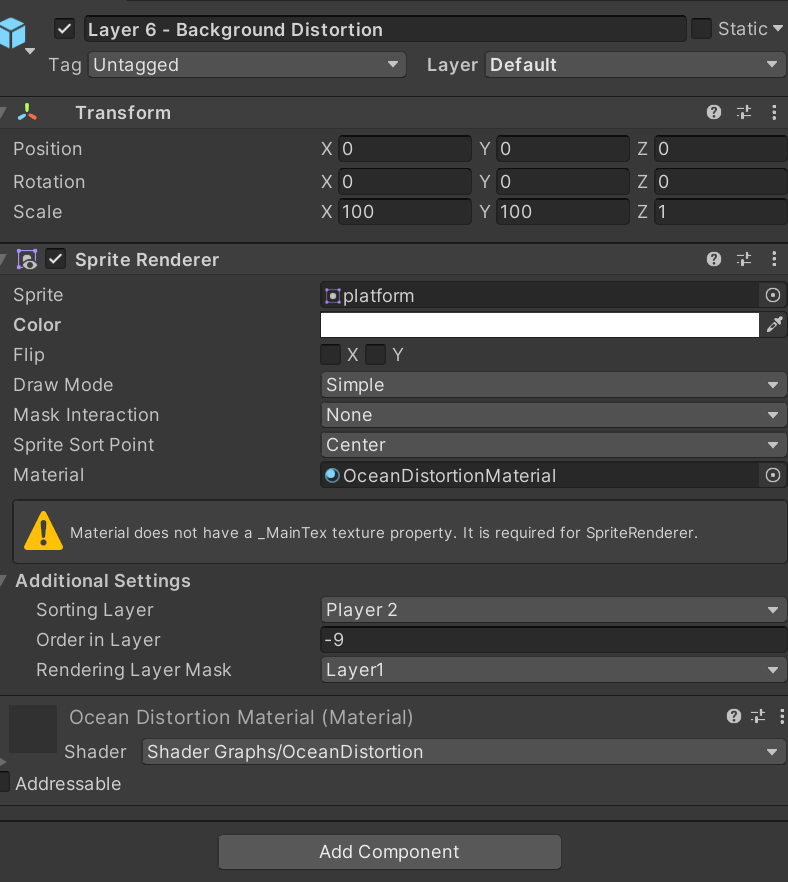Toggle the GameObject active checkbox
Image resolution: width=788 pixels, height=882 pixels.
tap(64, 28)
